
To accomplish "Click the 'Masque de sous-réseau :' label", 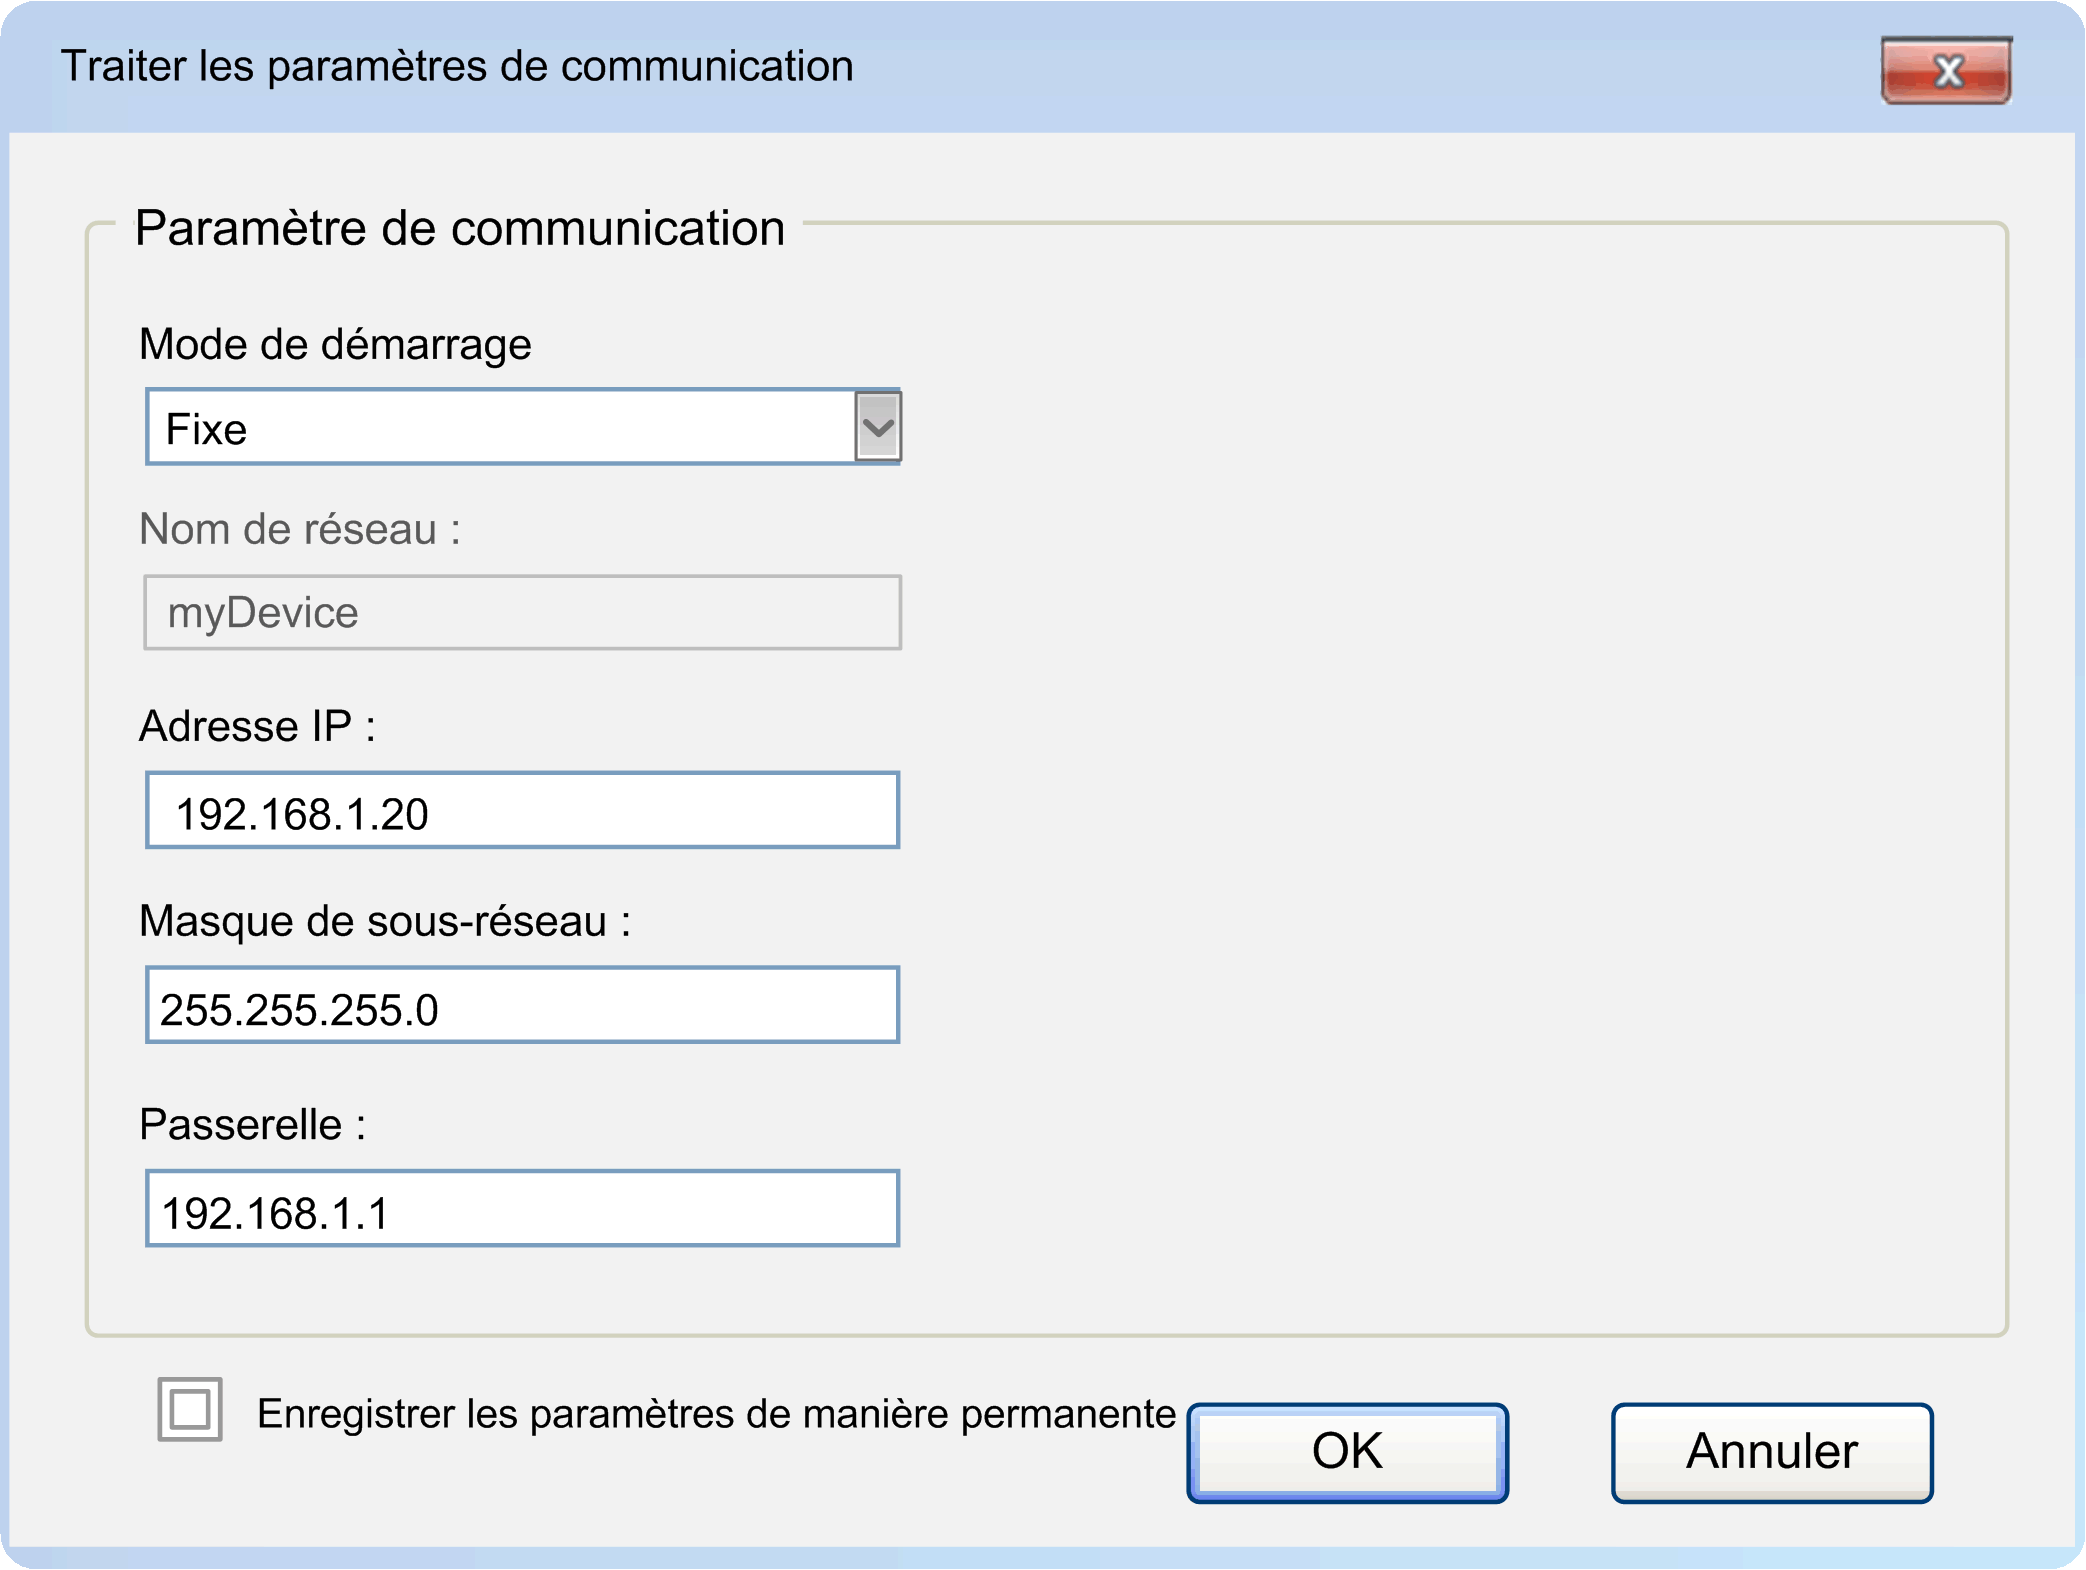I will coord(385,922).
